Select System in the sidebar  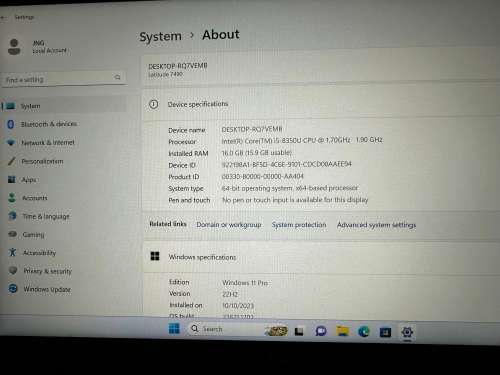tap(64, 106)
